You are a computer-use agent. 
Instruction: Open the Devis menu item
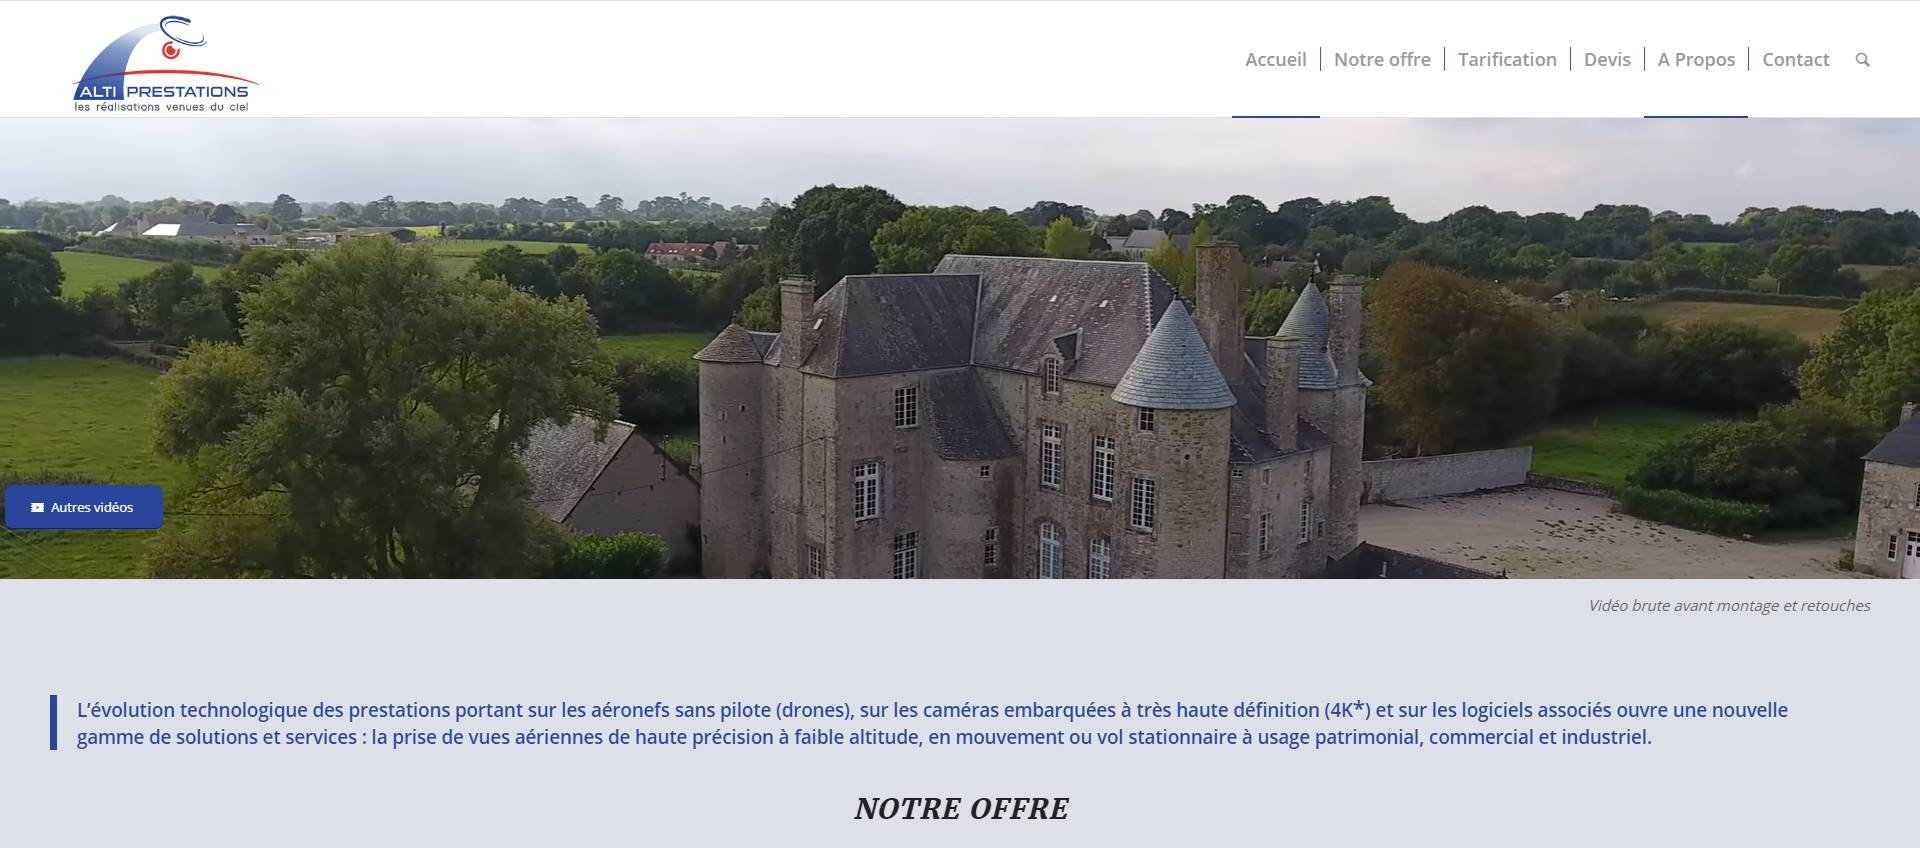click(x=1607, y=59)
